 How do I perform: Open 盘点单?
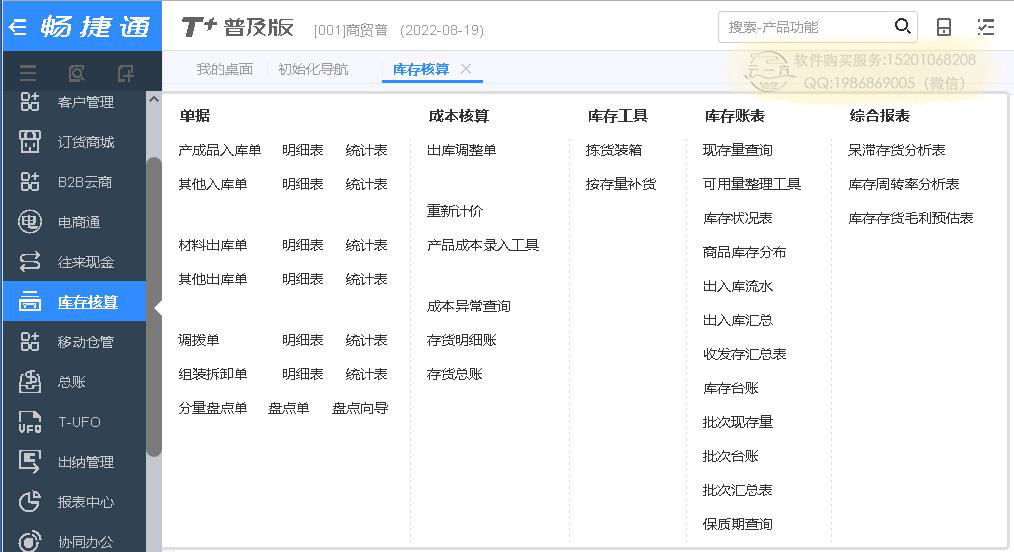point(288,408)
